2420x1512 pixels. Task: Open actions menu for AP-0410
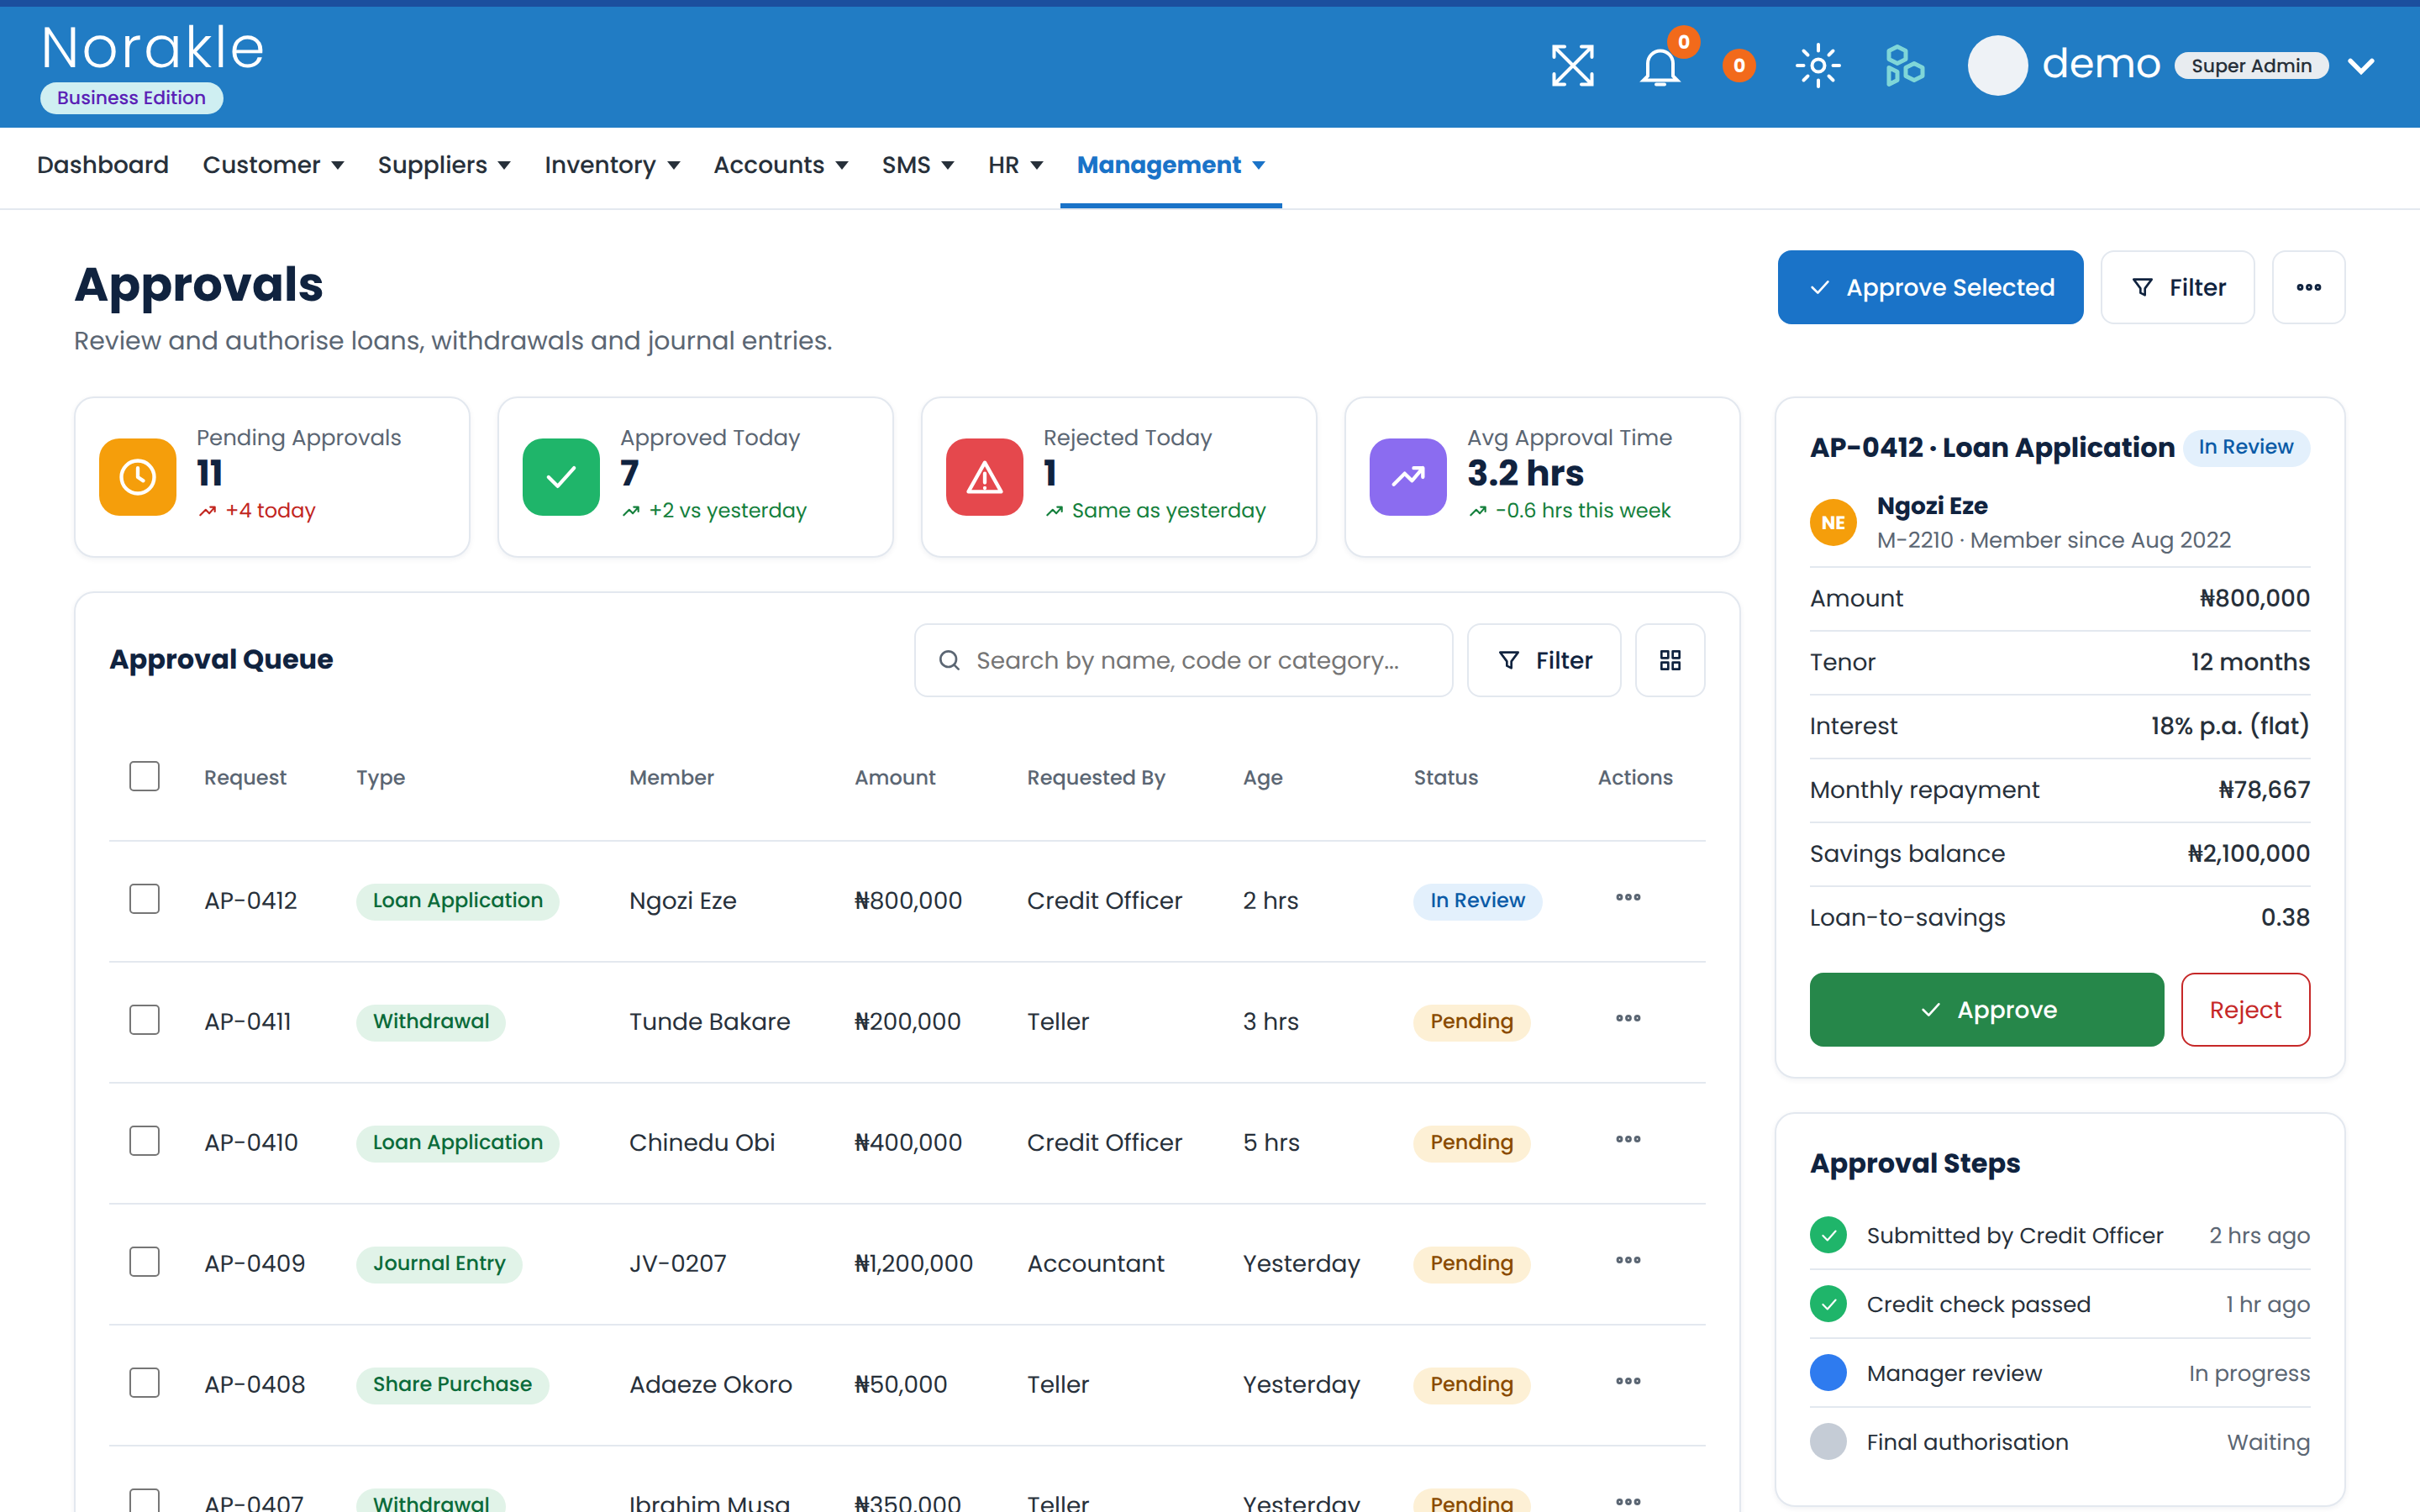pyautogui.click(x=1628, y=1139)
